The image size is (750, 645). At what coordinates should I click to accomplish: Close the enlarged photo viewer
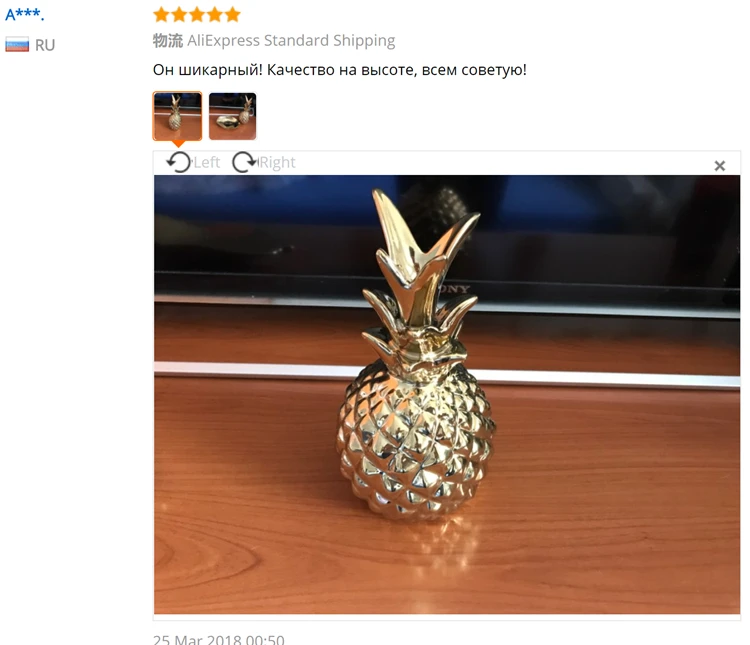[719, 166]
